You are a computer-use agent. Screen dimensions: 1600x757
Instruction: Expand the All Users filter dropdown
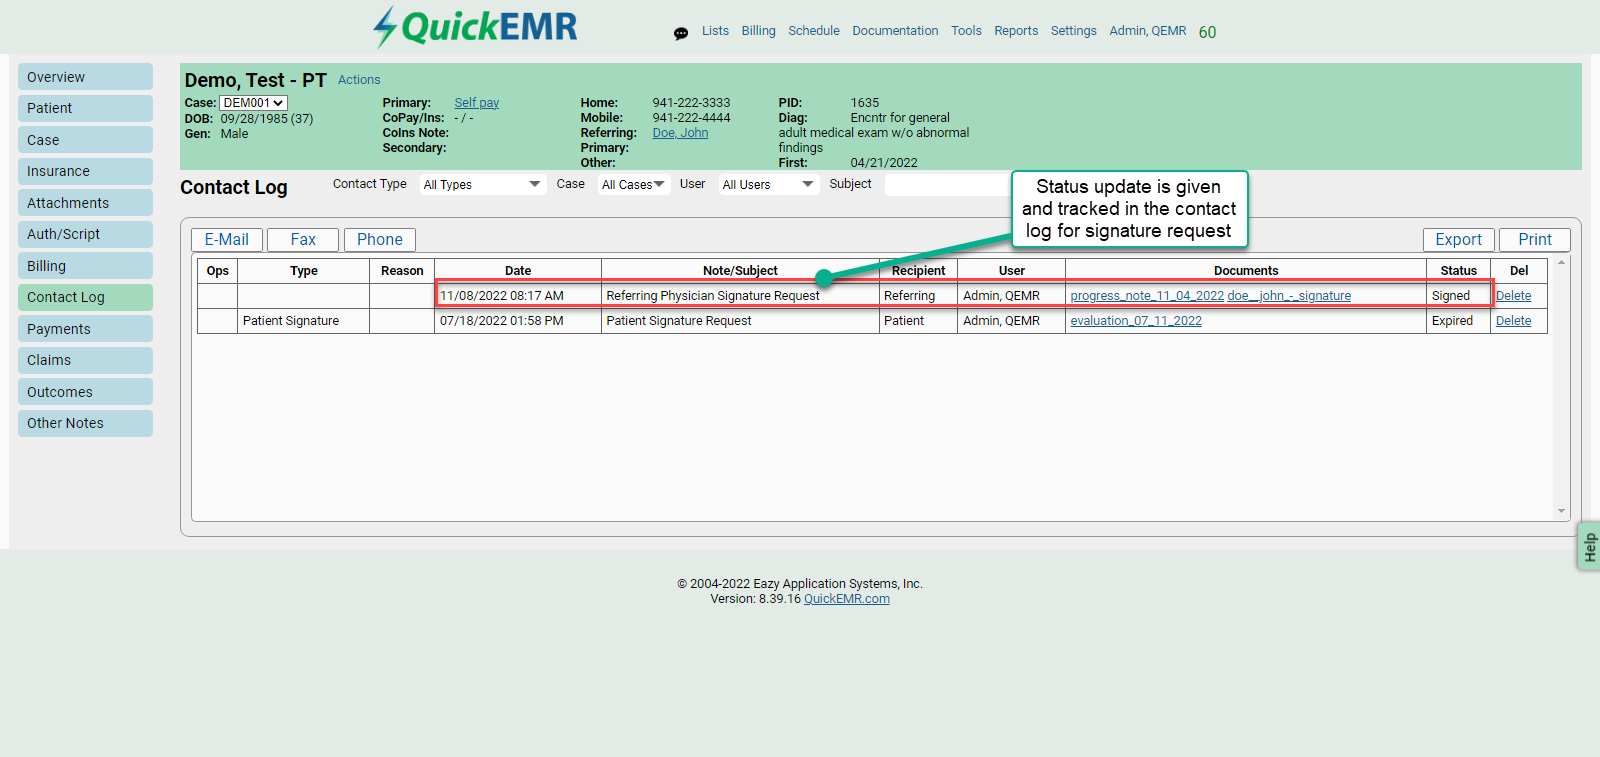pyautogui.click(x=768, y=185)
